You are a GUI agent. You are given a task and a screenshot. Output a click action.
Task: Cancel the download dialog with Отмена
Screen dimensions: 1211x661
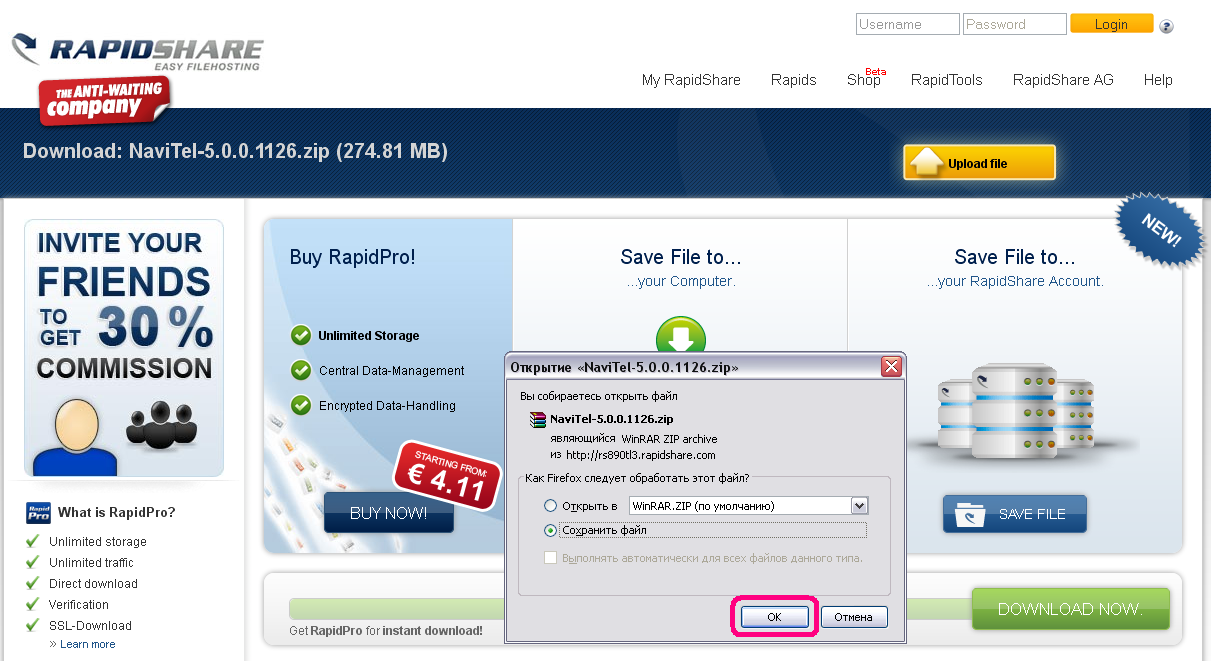click(853, 617)
